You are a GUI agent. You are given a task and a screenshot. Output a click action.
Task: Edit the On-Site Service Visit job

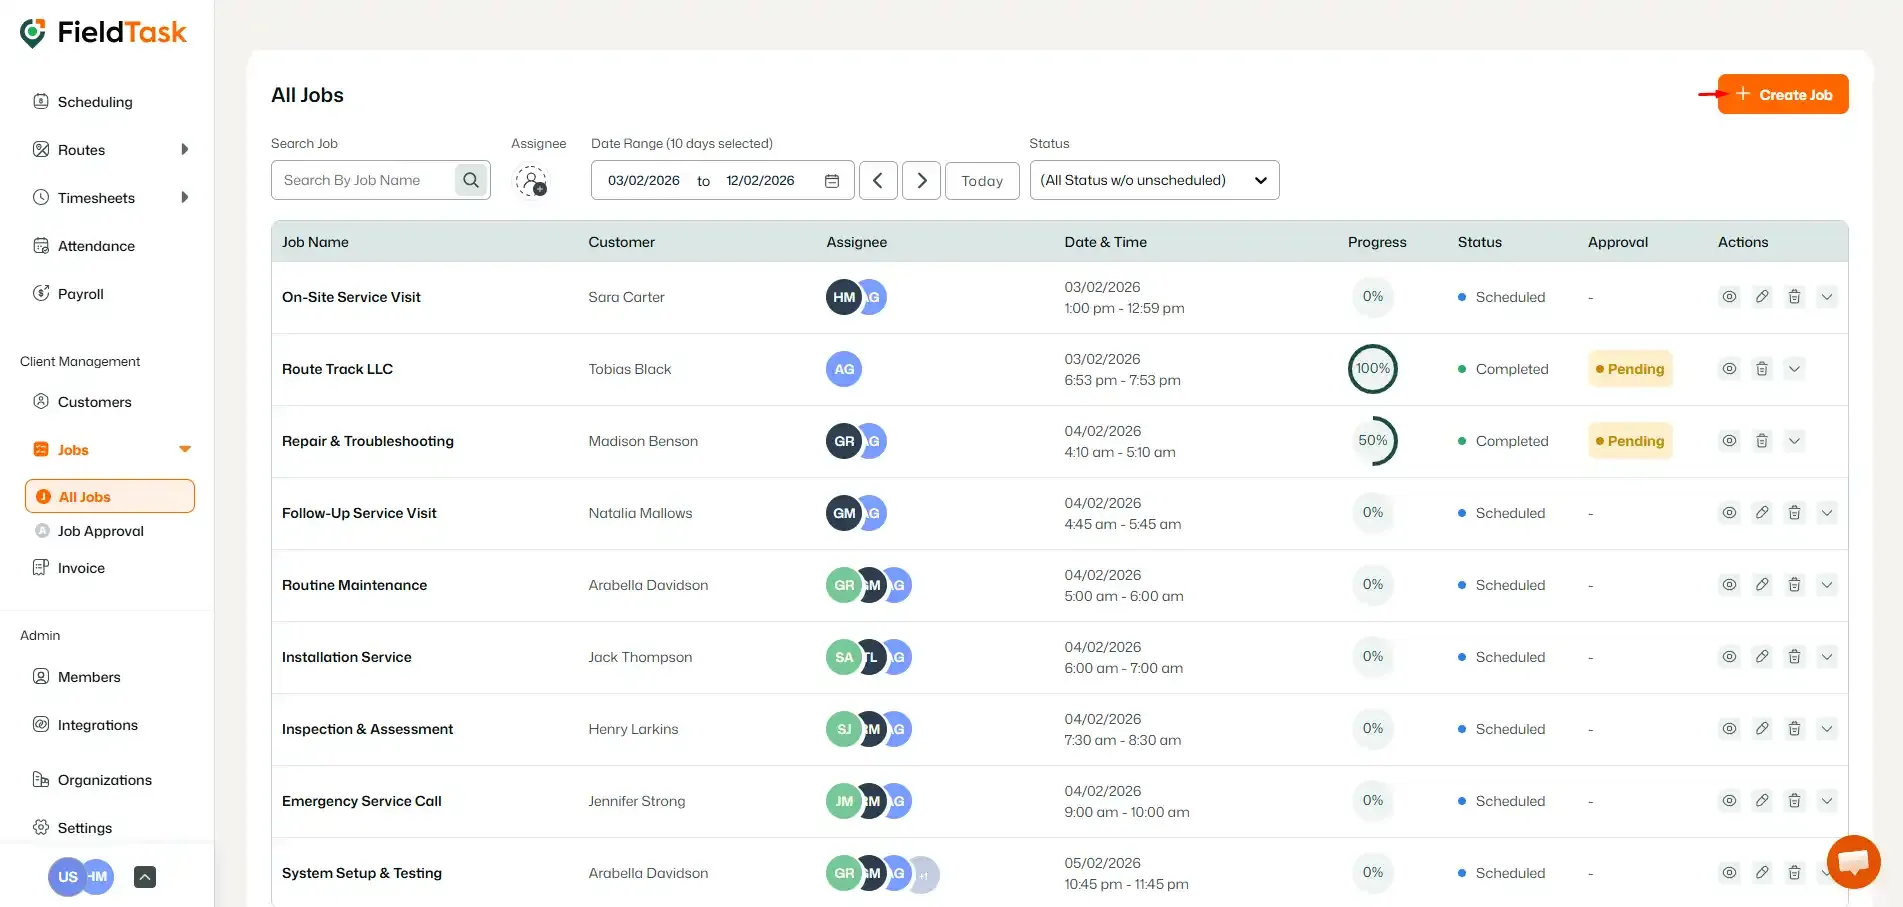[1762, 297]
